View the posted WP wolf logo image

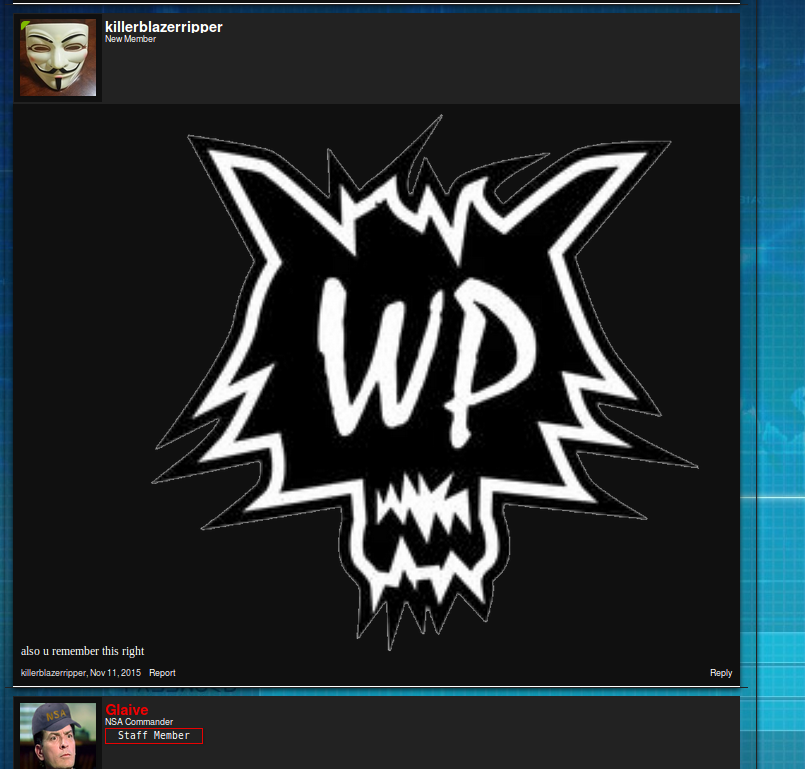425,382
